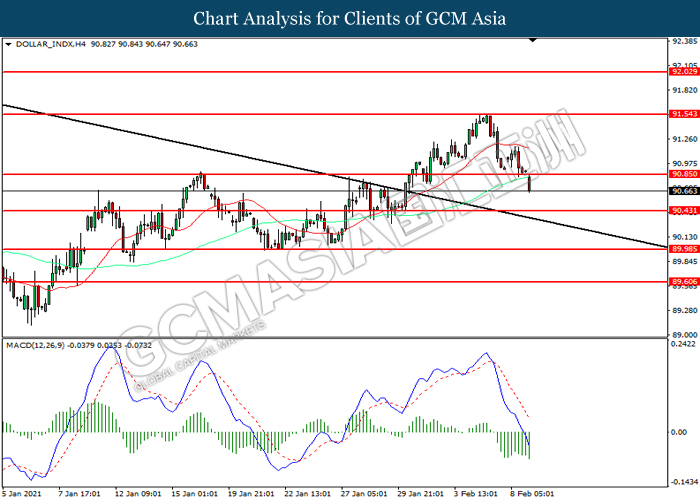This screenshot has width=700, height=500.
Task: Click the 15 Jan 01:01 time label
Action: pyautogui.click(x=195, y=494)
